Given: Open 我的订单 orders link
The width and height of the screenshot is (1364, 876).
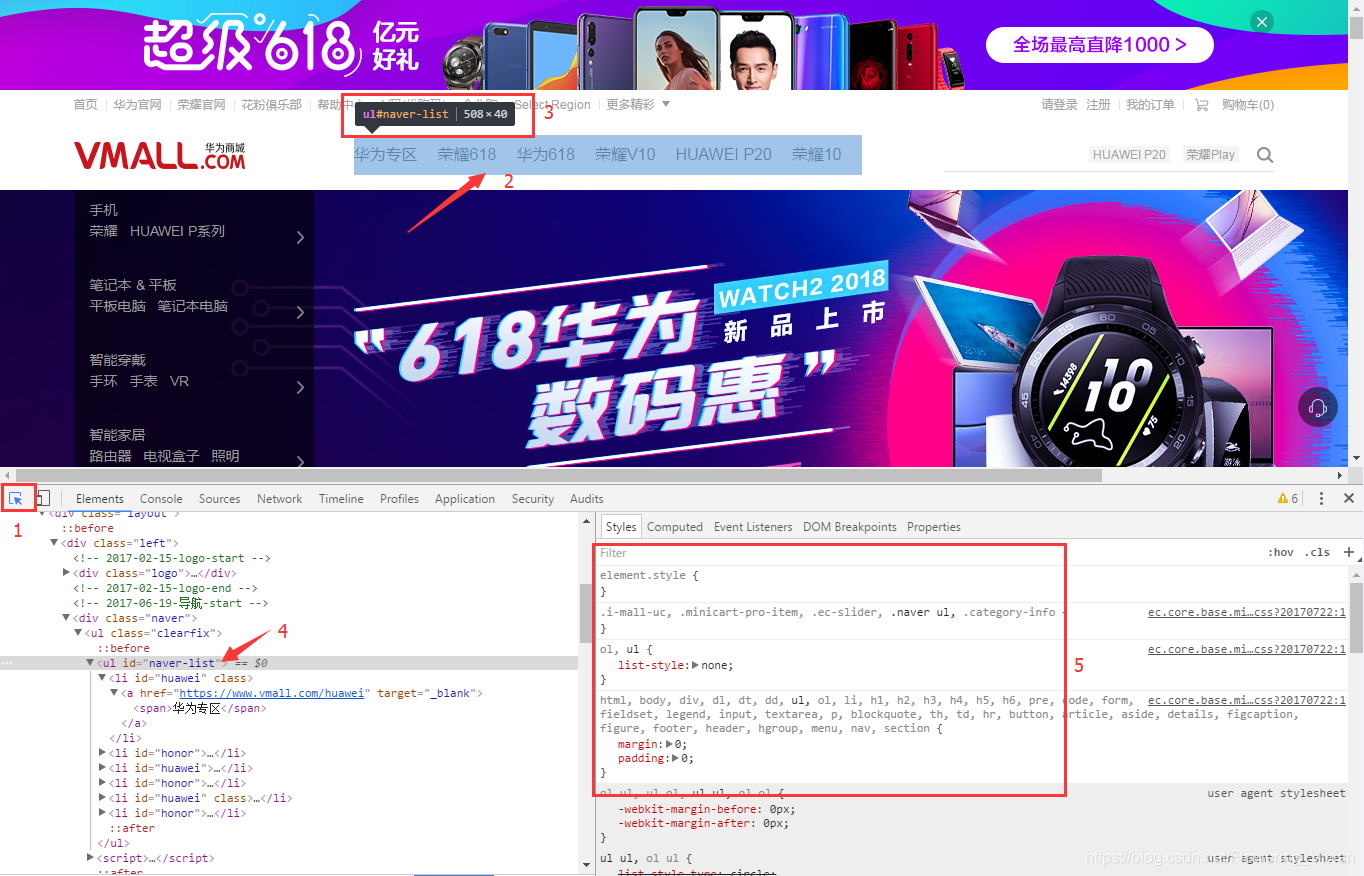Looking at the screenshot, I should pos(1150,105).
